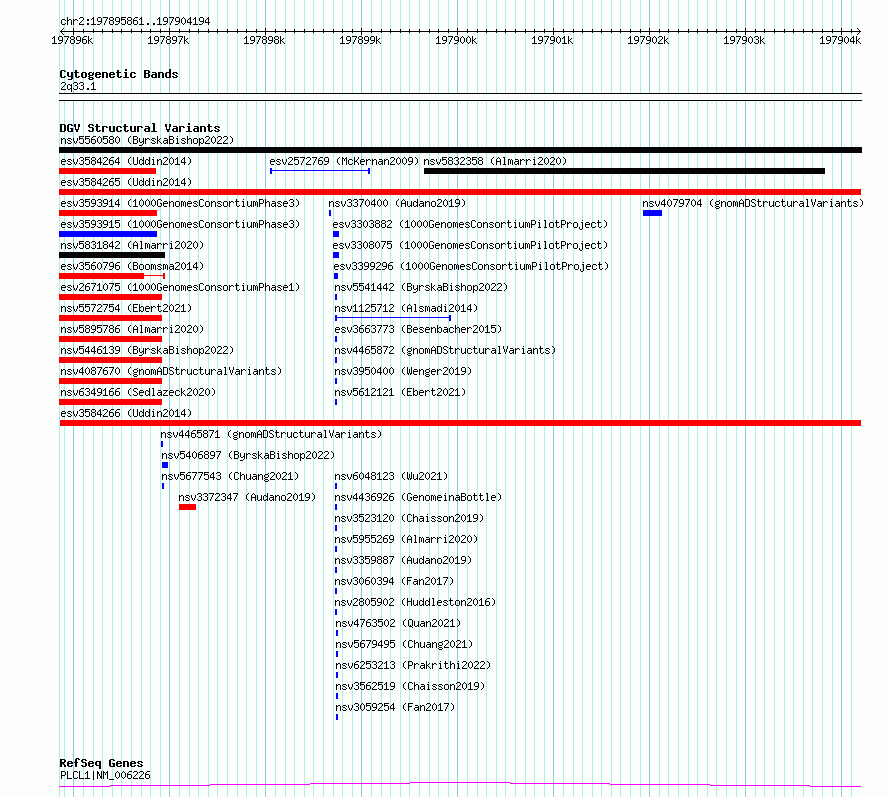Open nsv4465871 (gnomADStructuralVariants) label
The width and height of the screenshot is (890, 797).
click(271, 434)
